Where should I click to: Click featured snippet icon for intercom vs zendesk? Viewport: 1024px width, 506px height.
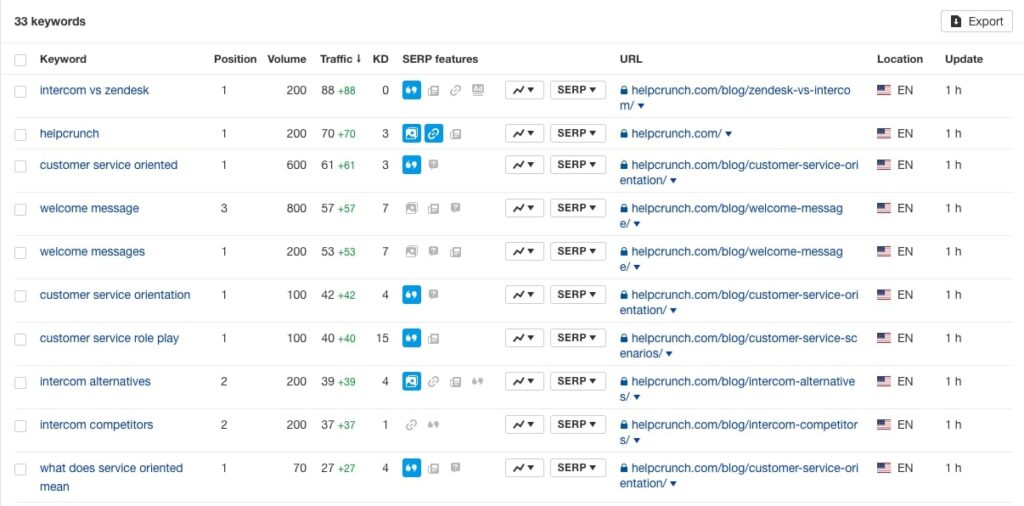[411, 90]
